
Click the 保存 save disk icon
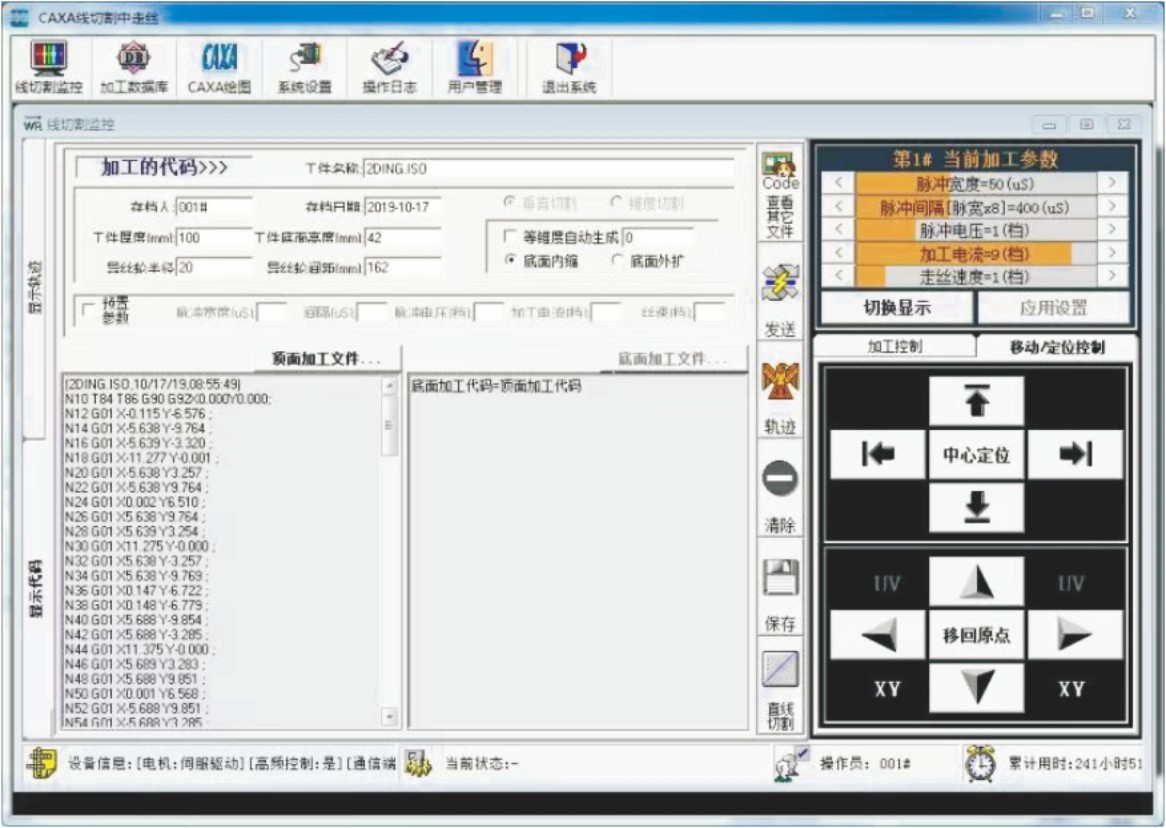[x=780, y=578]
